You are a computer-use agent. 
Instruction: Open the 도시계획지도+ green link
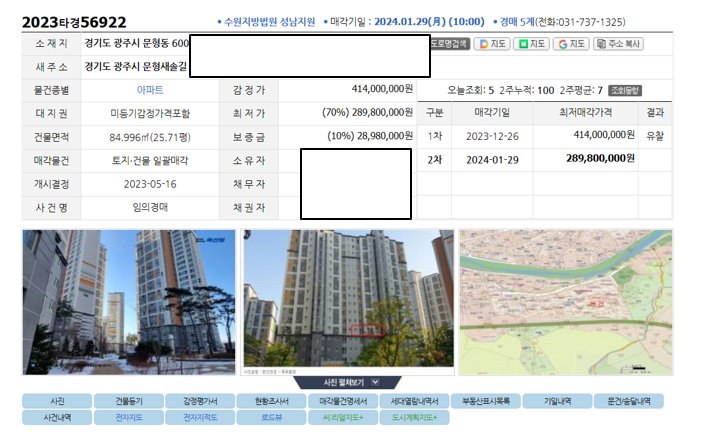click(x=415, y=418)
